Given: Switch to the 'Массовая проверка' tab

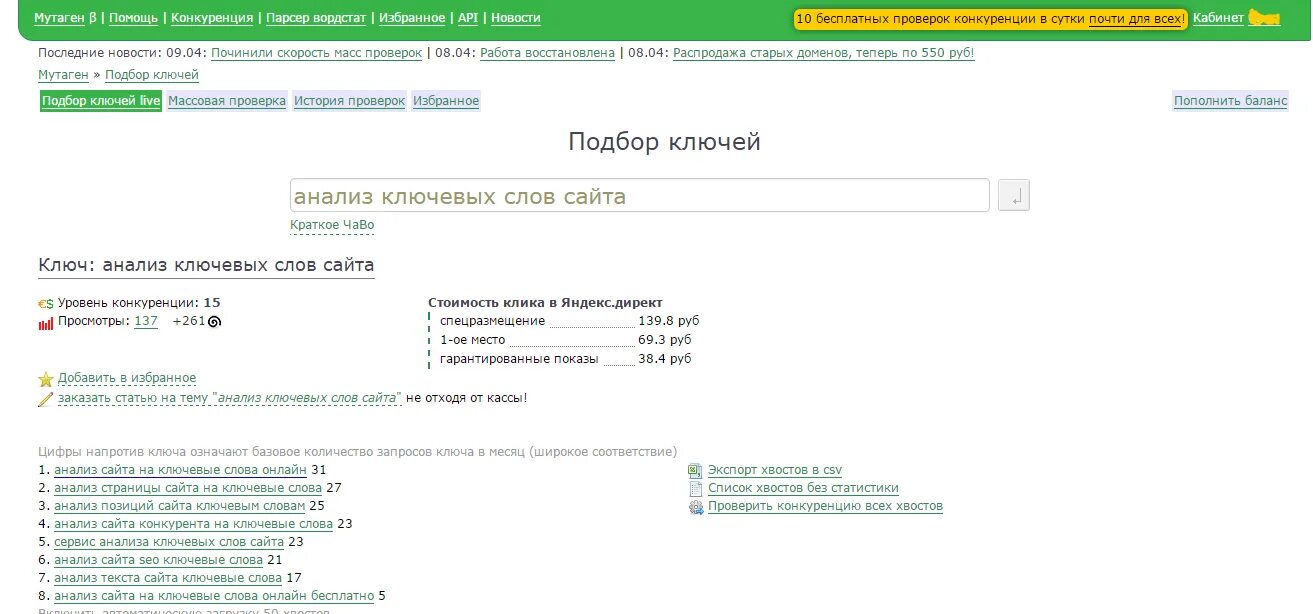Looking at the screenshot, I should click(228, 100).
